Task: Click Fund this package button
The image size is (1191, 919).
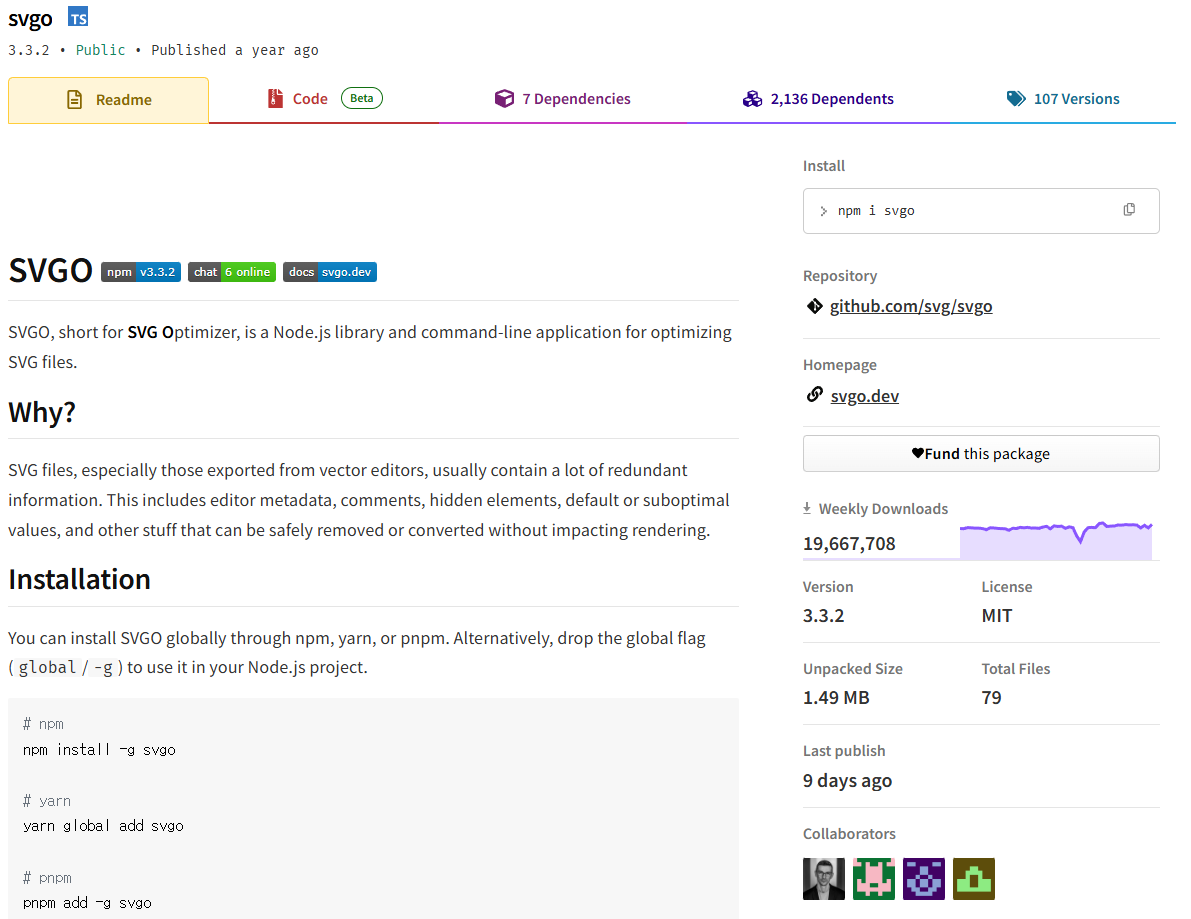Action: pos(981,453)
